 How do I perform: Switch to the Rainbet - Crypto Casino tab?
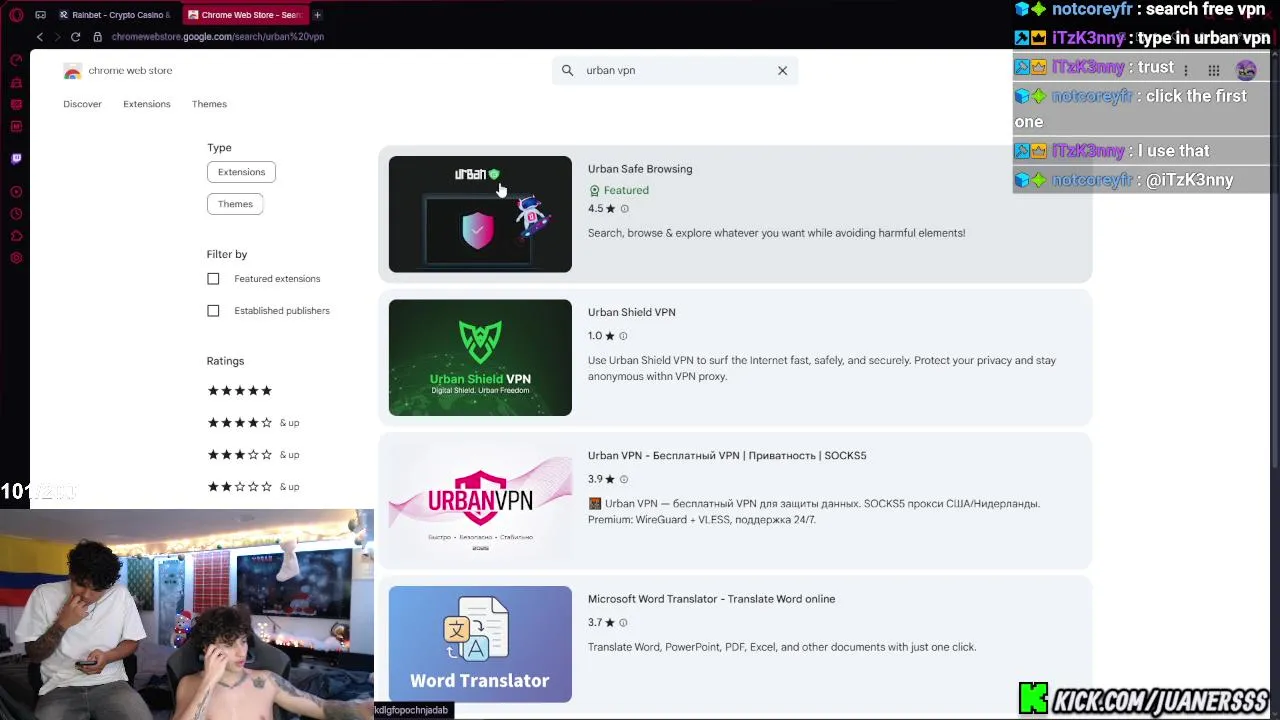pos(115,15)
